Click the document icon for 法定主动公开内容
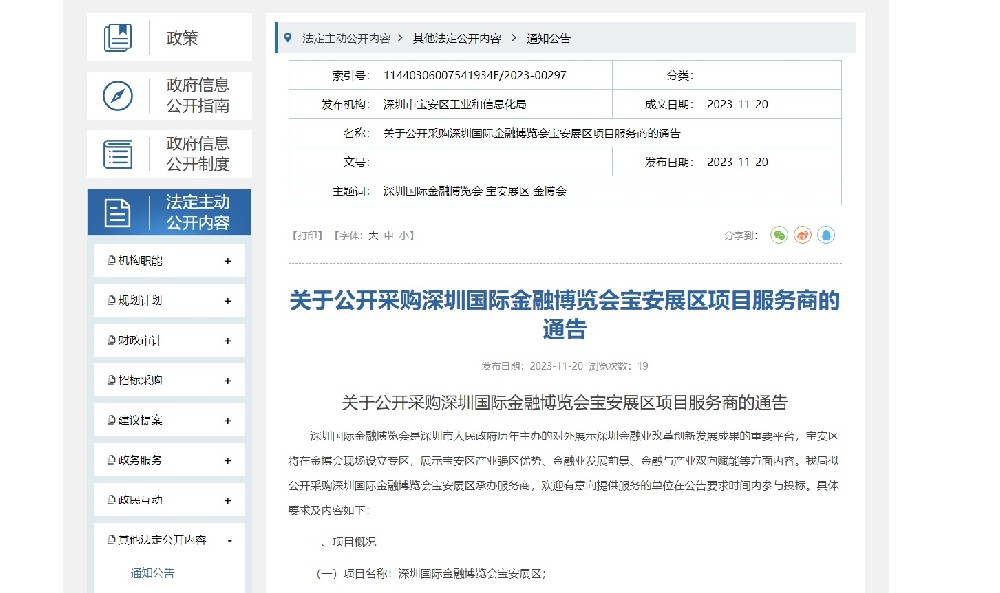The width and height of the screenshot is (1000, 593). pos(117,212)
